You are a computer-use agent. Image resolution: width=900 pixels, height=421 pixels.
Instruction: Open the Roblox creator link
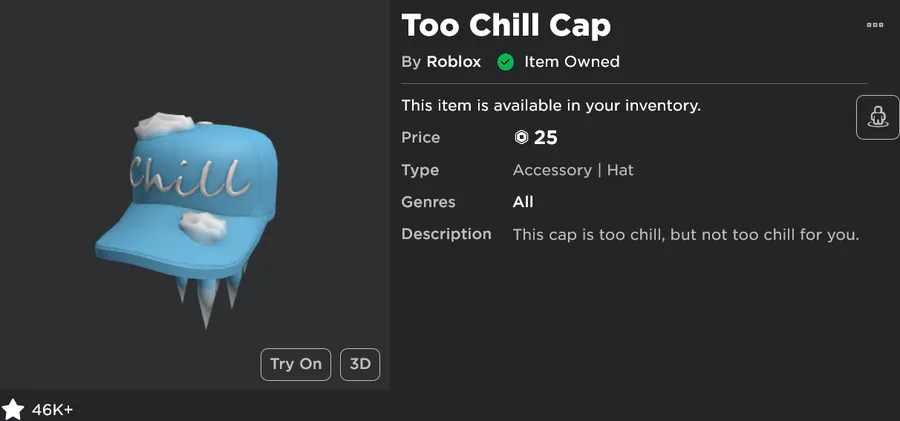point(453,62)
